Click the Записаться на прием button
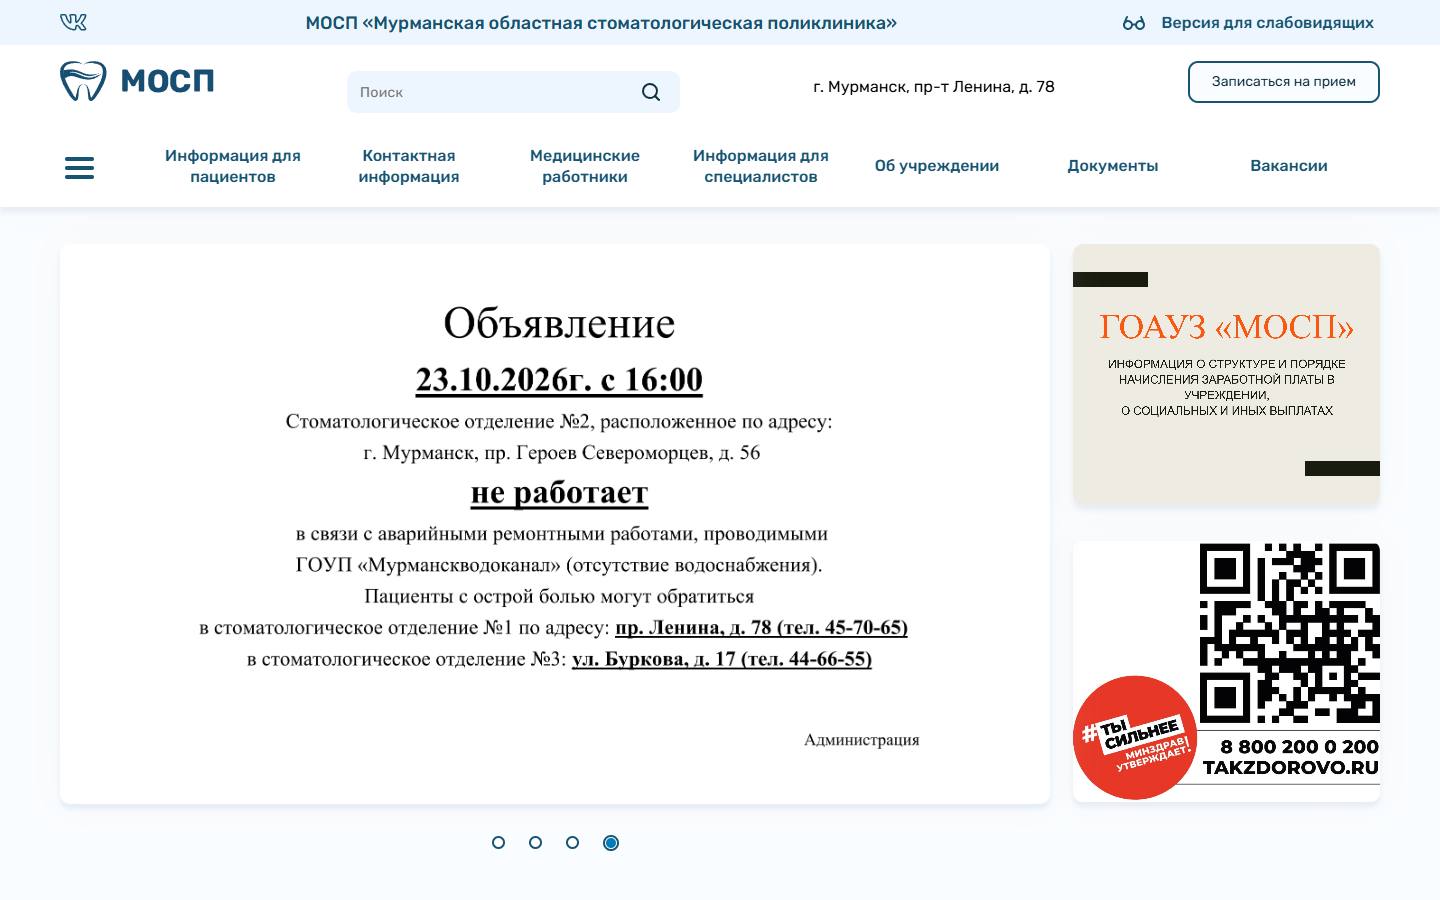Image resolution: width=1440 pixels, height=900 pixels. (x=1283, y=82)
